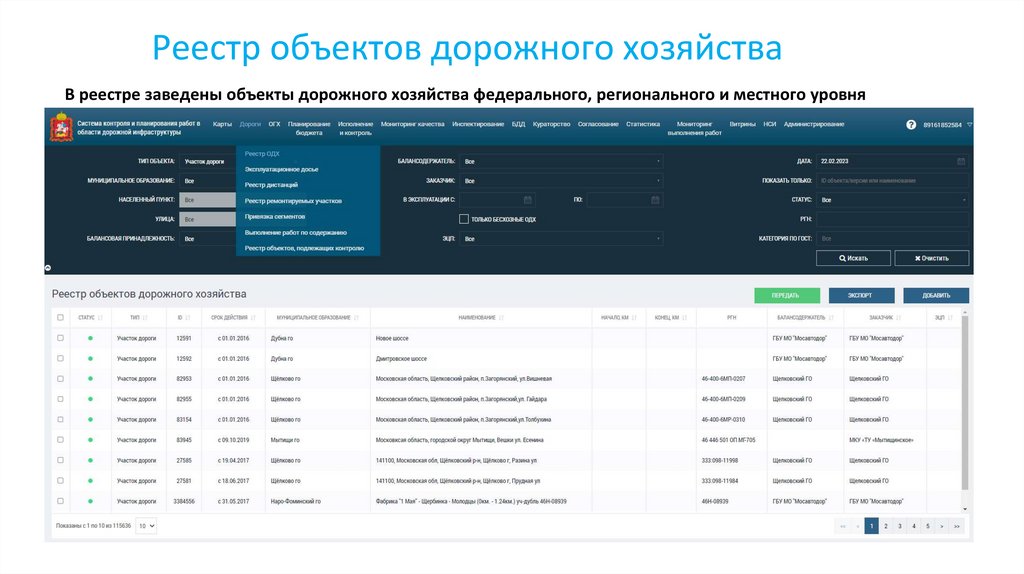Check the row for Новое шоссе

tap(60, 338)
